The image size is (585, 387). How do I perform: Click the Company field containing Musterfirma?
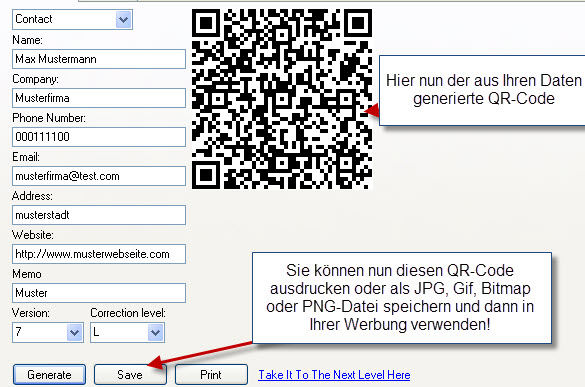point(99,98)
